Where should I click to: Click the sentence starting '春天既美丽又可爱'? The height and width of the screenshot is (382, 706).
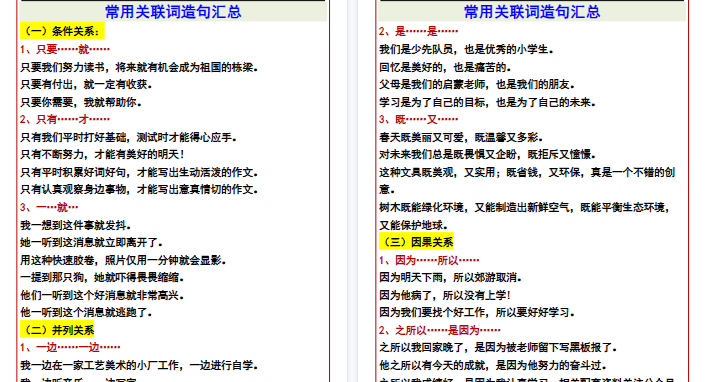coord(461,137)
